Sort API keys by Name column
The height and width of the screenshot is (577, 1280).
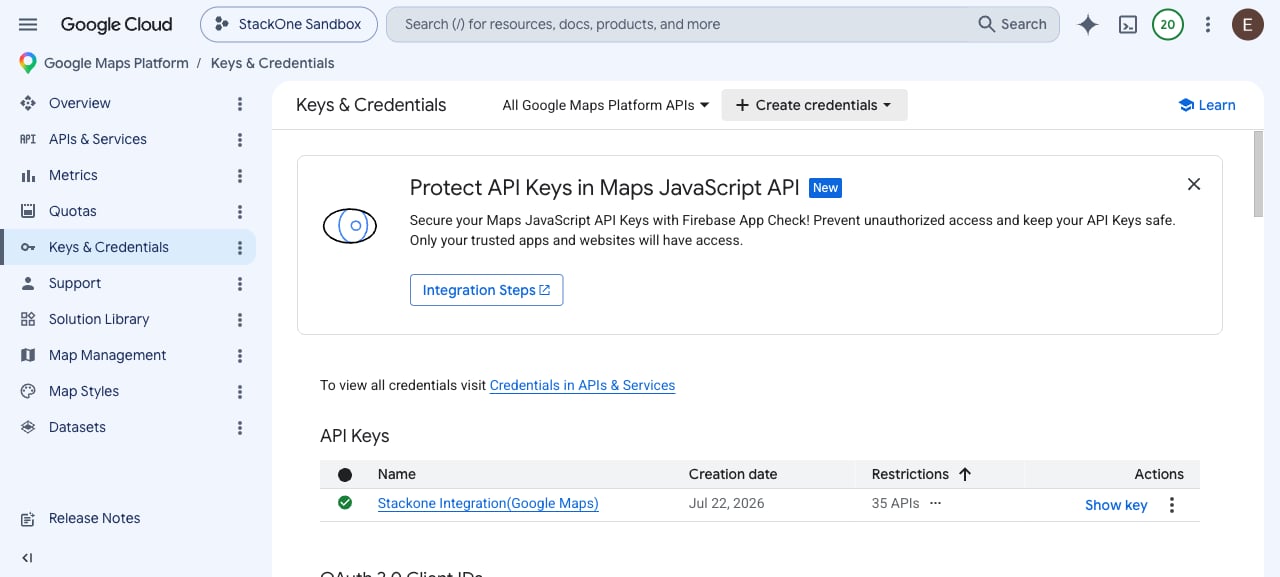[x=397, y=474]
